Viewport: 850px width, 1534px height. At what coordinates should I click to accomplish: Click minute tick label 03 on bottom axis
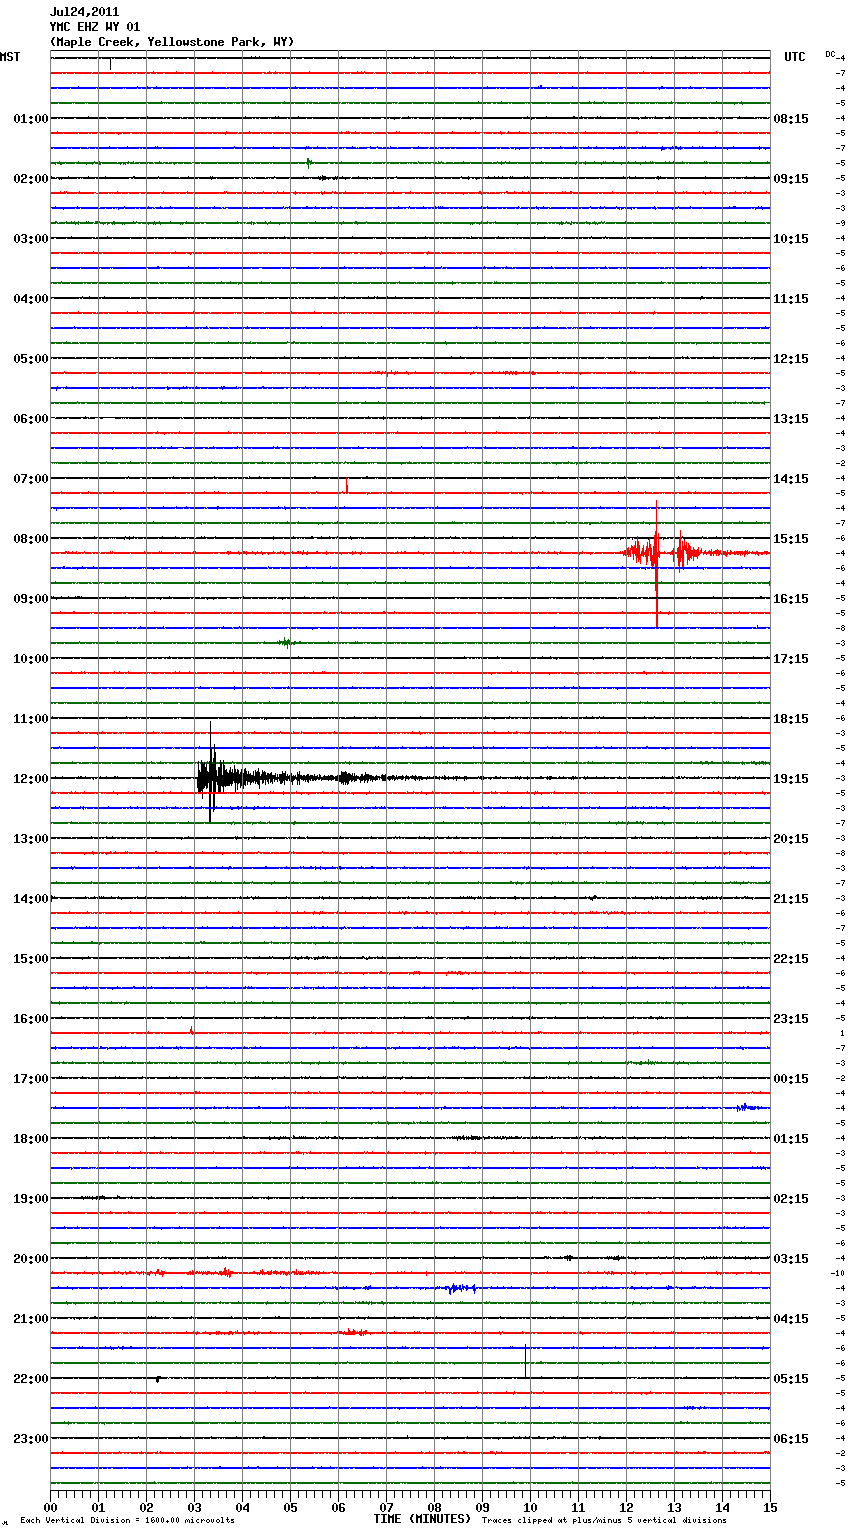194,1507
